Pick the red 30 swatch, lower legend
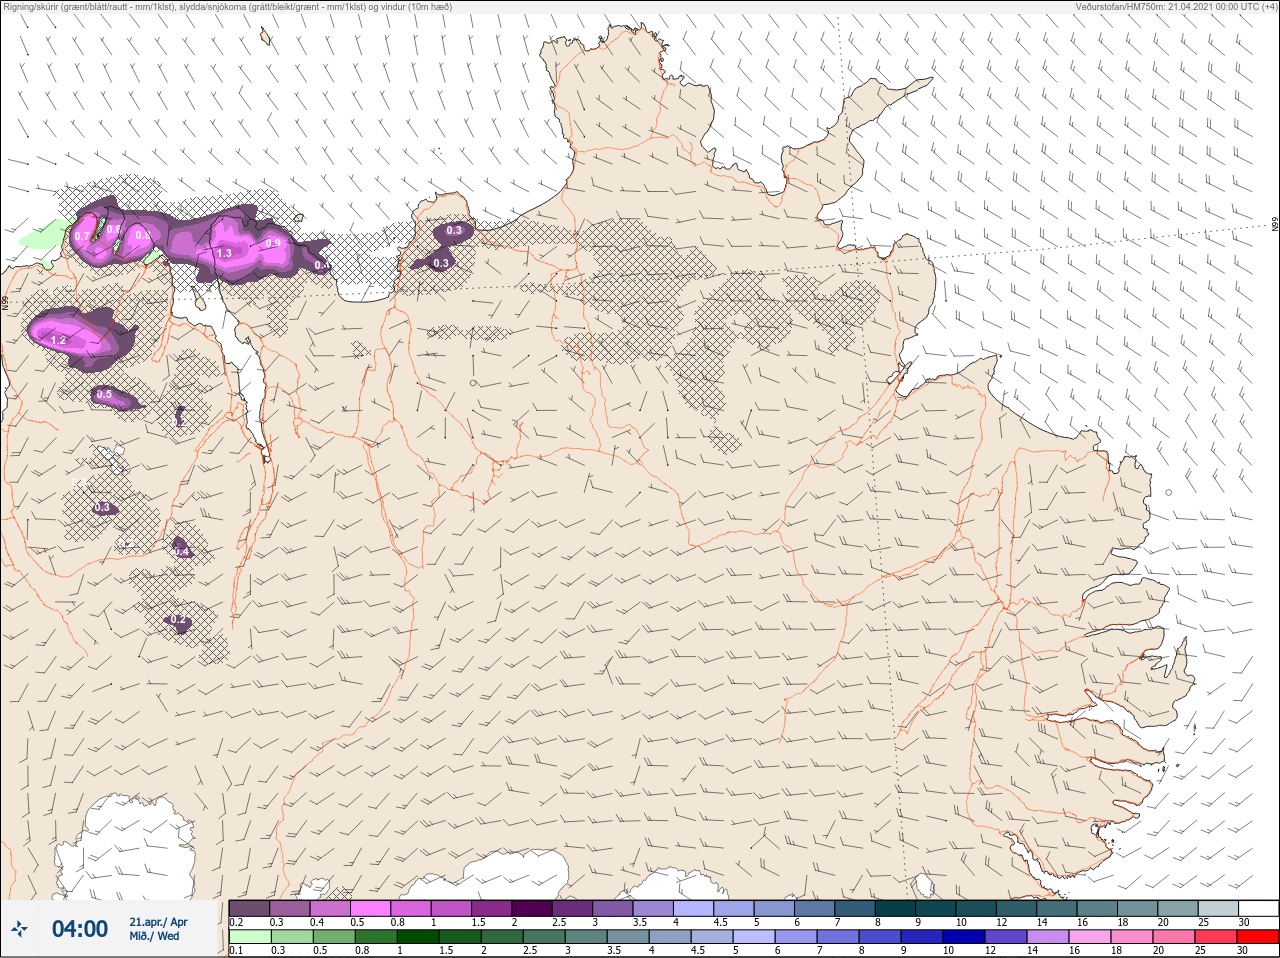The width and height of the screenshot is (1280, 958). [x=1258, y=938]
